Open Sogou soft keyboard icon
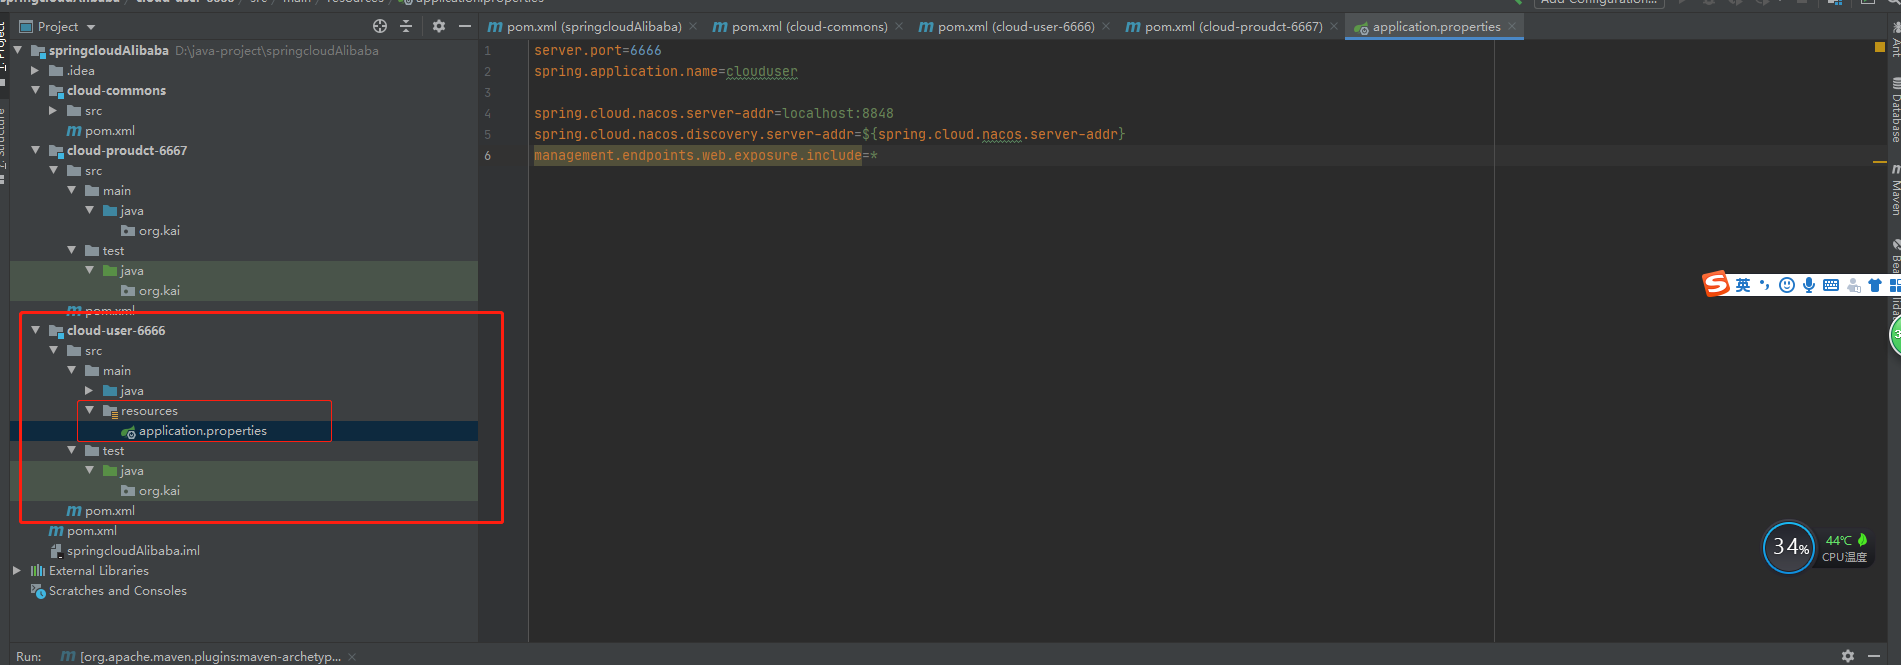 coord(1831,285)
